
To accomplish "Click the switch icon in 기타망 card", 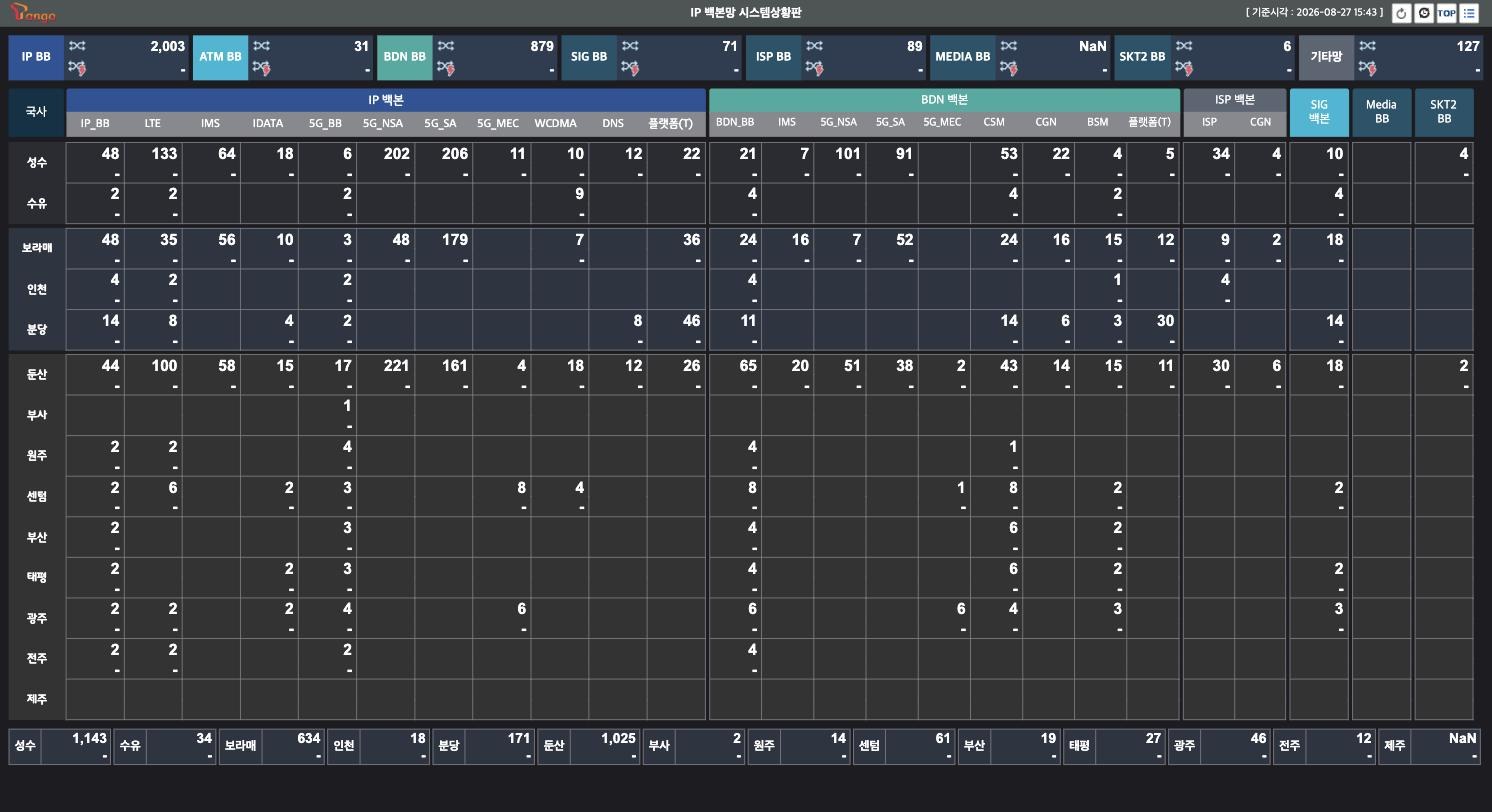I will (1368, 46).
